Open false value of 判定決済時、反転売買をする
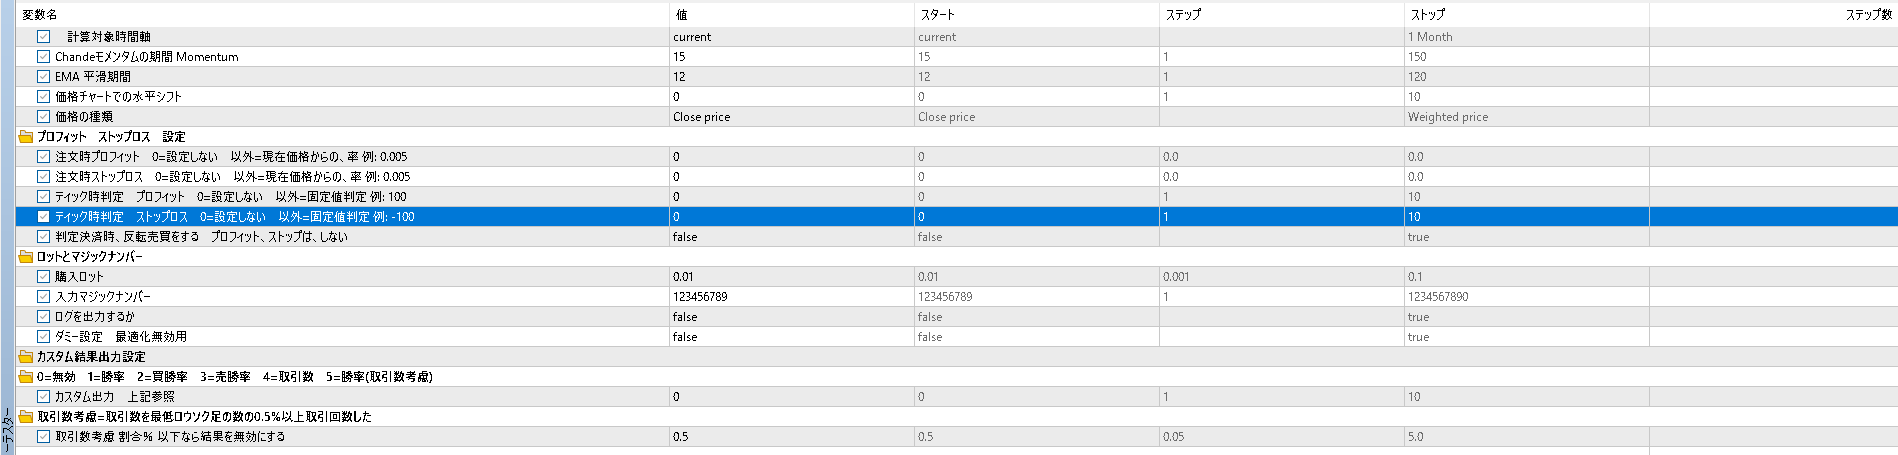Screen dimensions: 1898x455 792,237
